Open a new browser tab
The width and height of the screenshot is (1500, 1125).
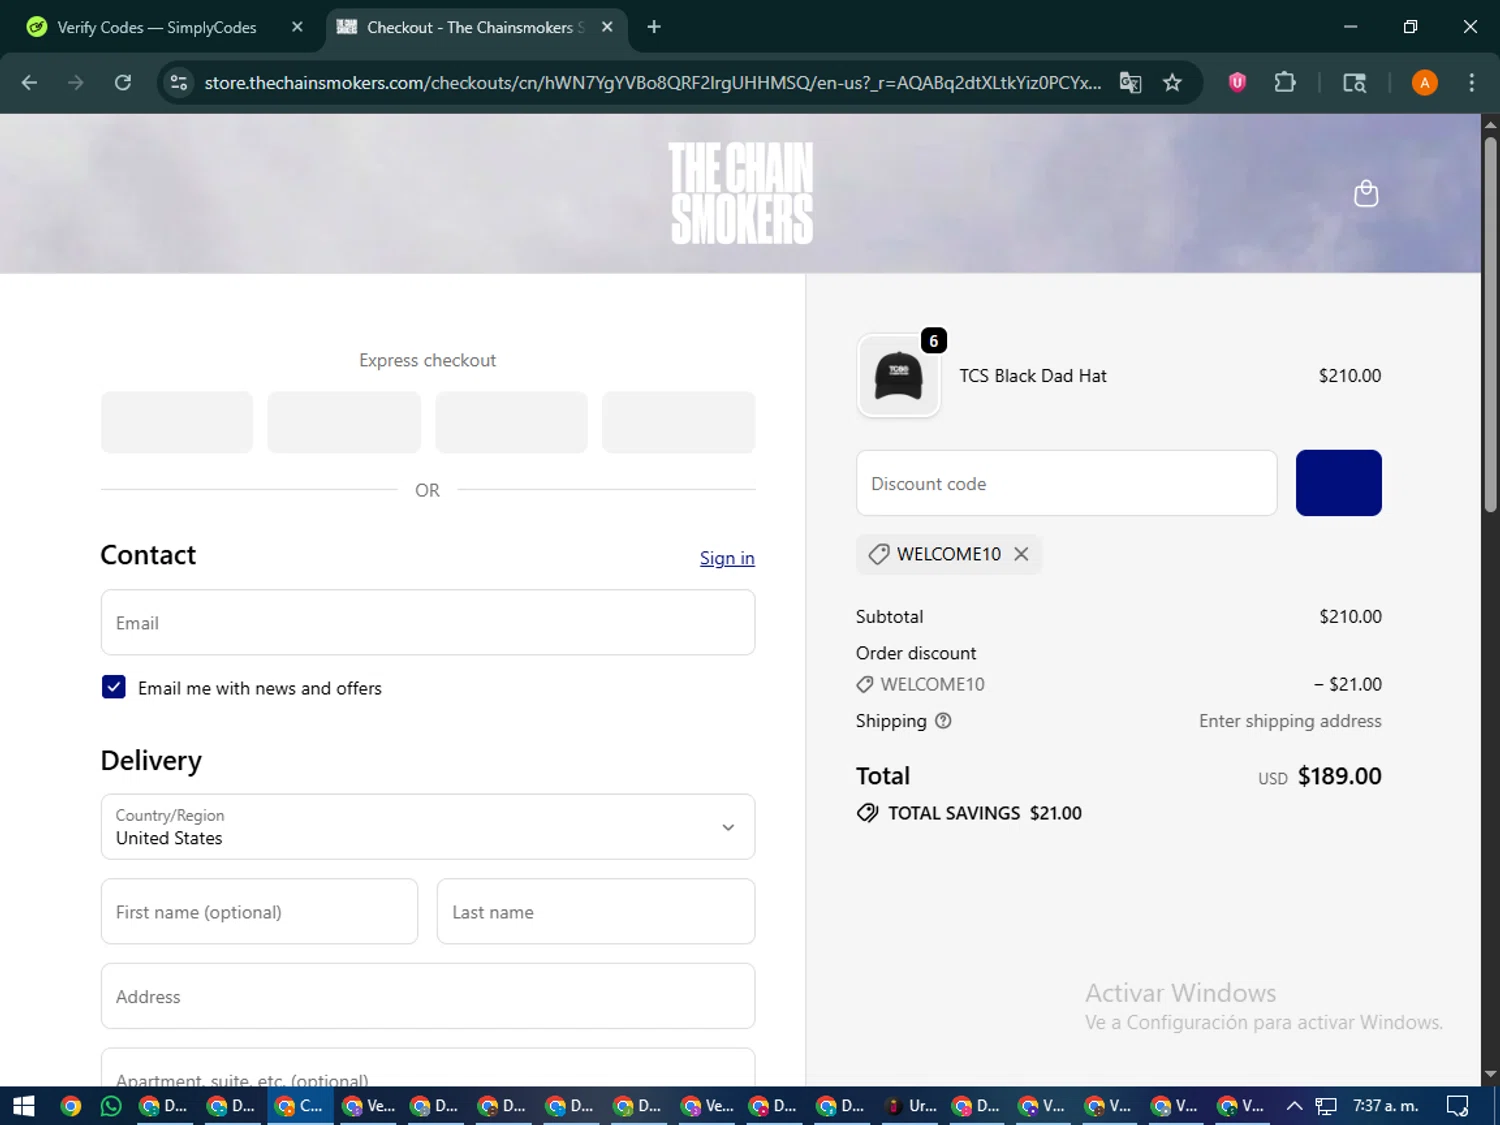[654, 27]
